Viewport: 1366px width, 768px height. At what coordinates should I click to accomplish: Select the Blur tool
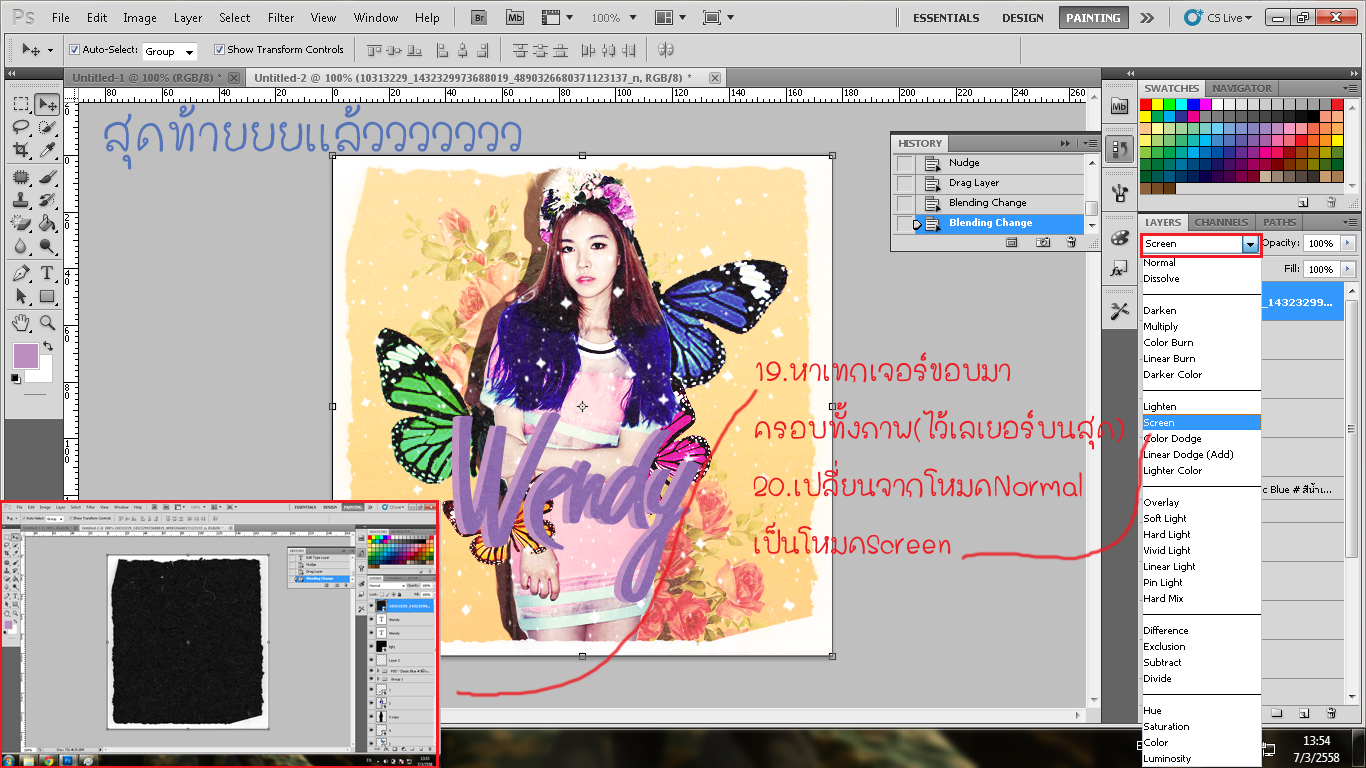(x=20, y=246)
